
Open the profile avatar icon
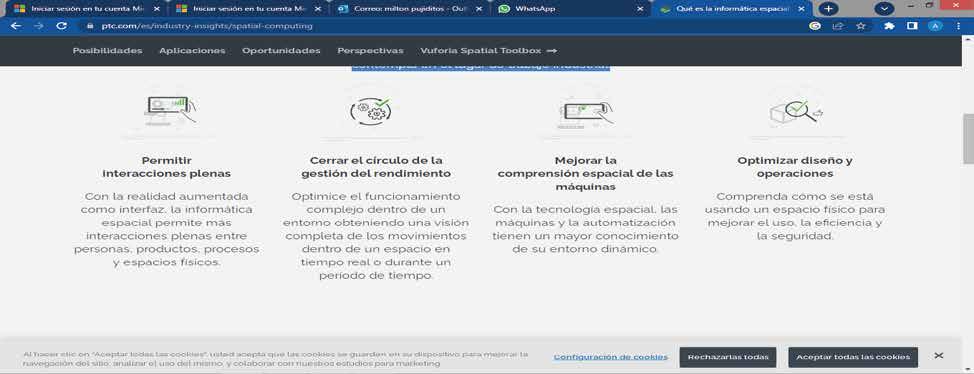click(935, 26)
